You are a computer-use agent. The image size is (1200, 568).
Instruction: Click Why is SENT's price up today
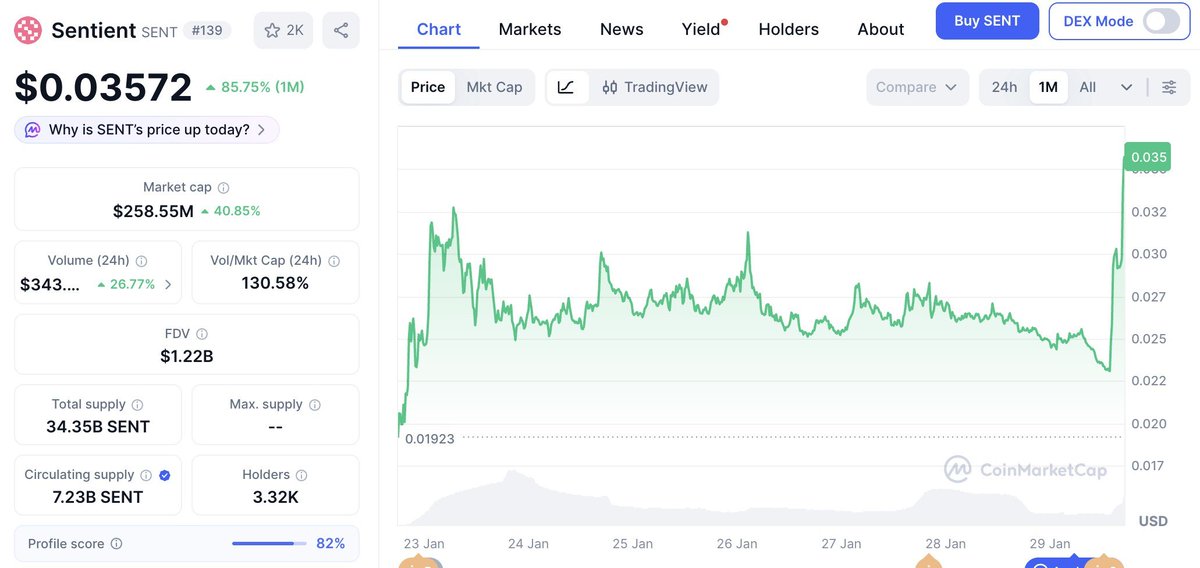(x=149, y=130)
